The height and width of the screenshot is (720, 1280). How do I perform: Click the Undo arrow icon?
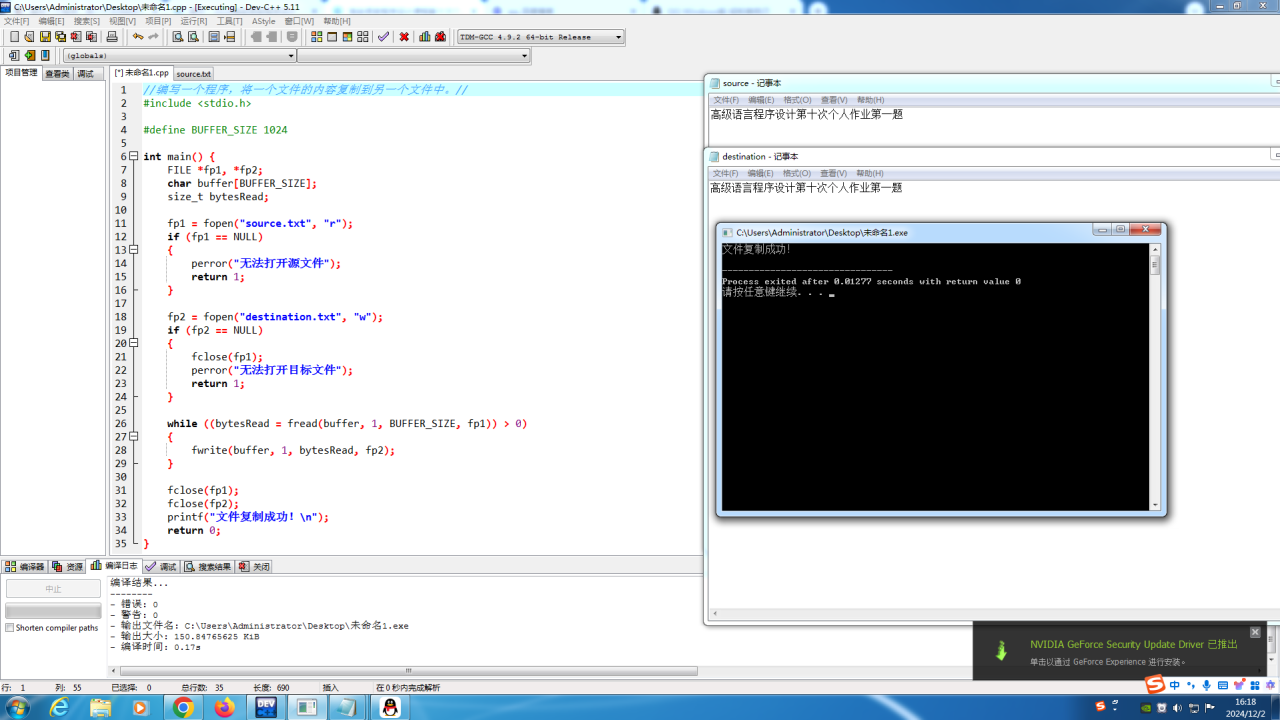point(138,37)
